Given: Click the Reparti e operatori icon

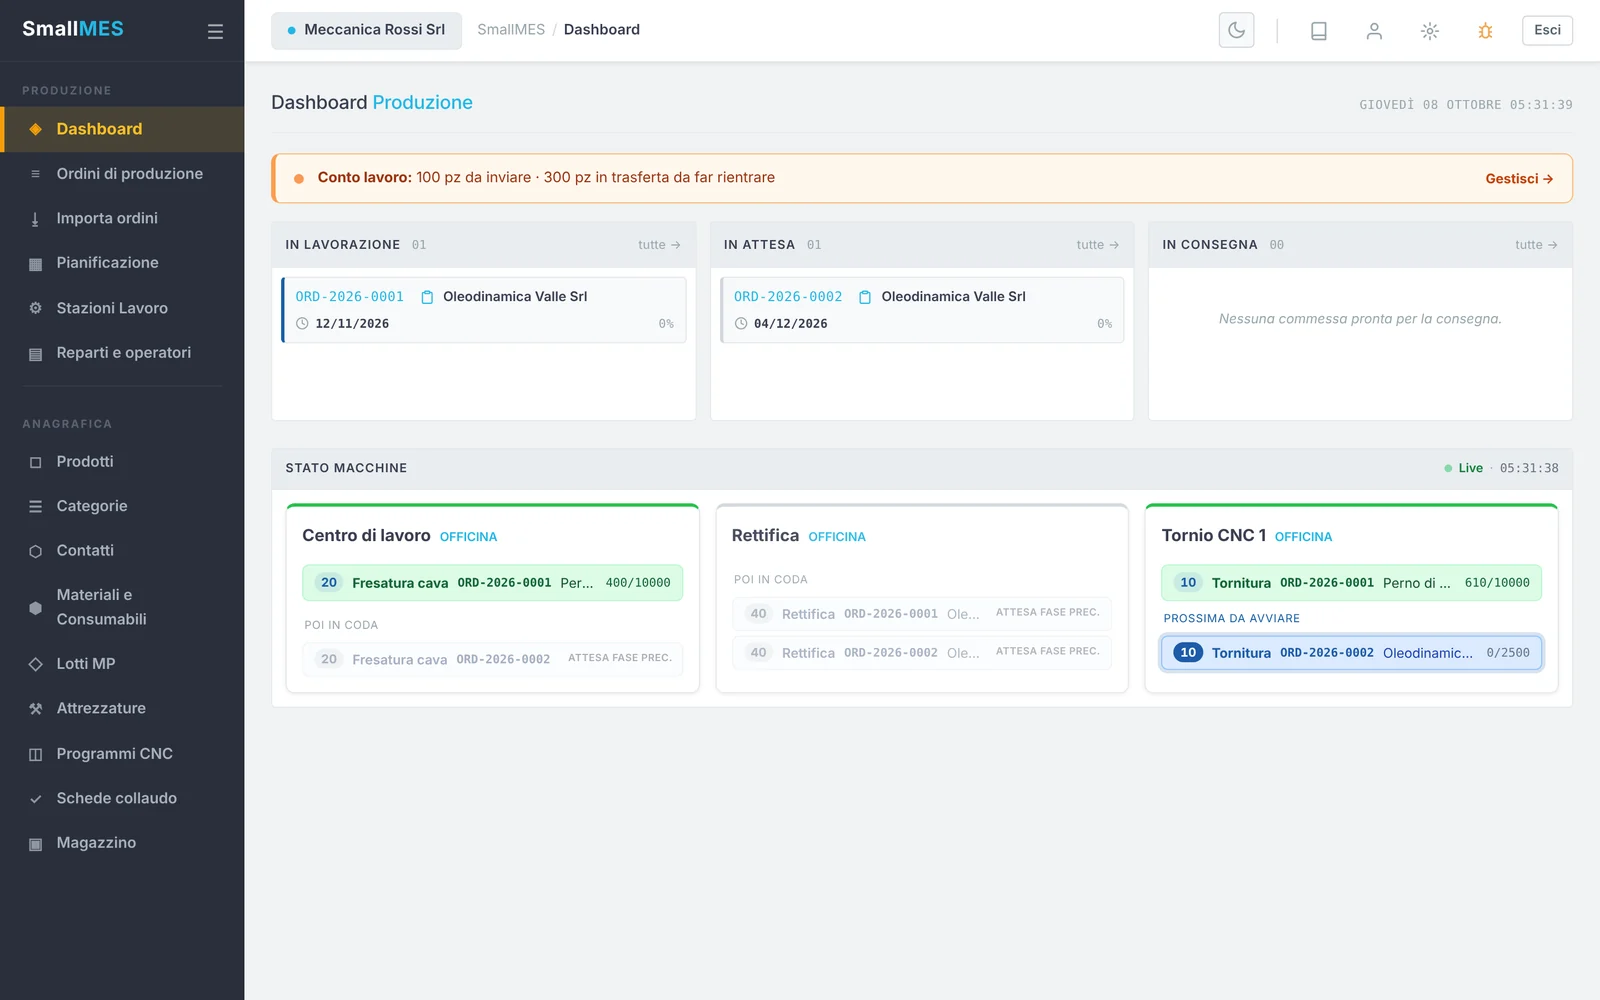Looking at the screenshot, I should click(36, 354).
